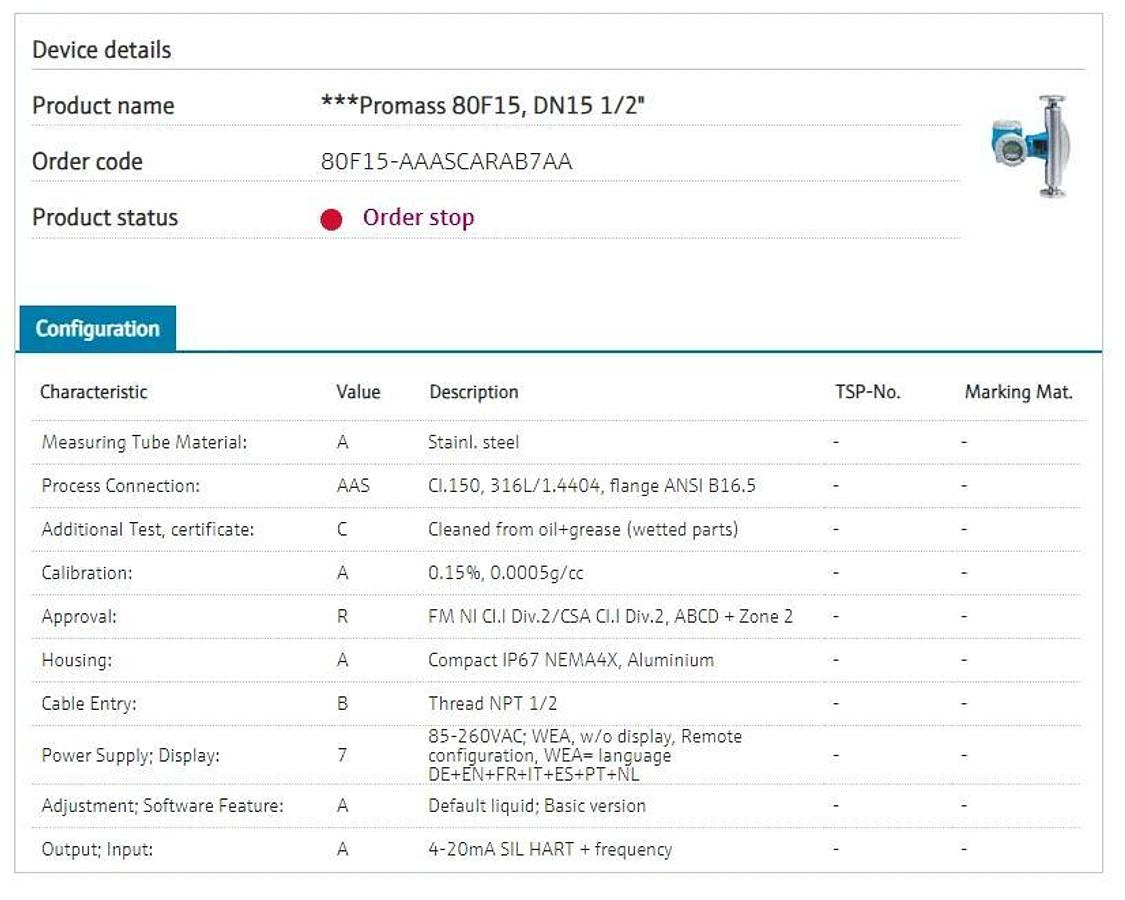The image size is (1125, 900).
Task: Click the Thread NPT 1/2 cable entry
Action: click(492, 704)
